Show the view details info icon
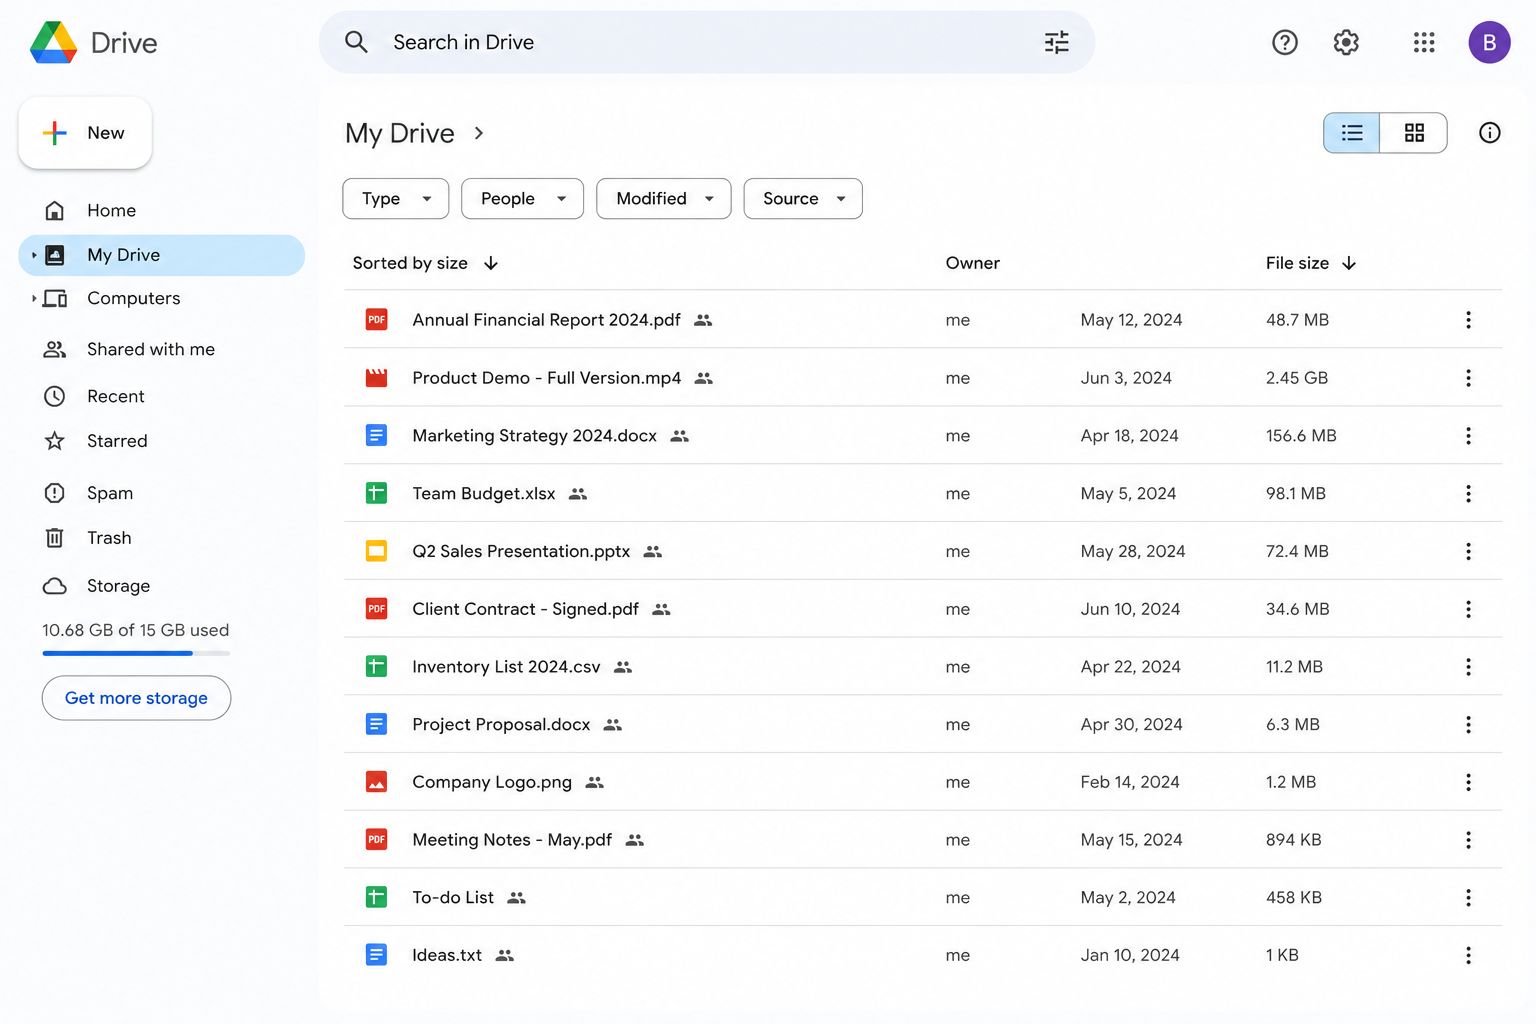1536x1024 pixels. pyautogui.click(x=1489, y=133)
